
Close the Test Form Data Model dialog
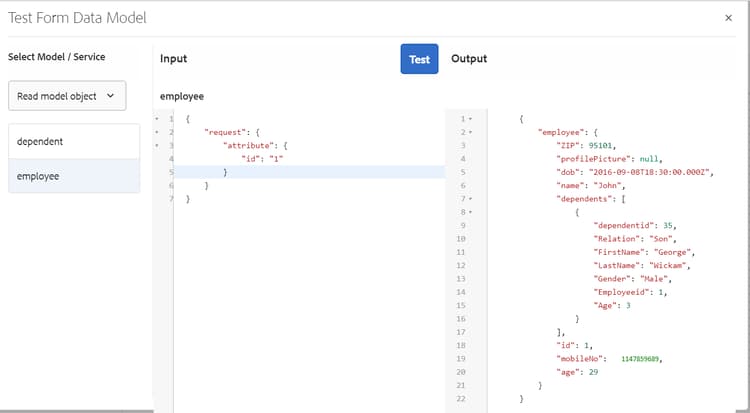pos(727,17)
